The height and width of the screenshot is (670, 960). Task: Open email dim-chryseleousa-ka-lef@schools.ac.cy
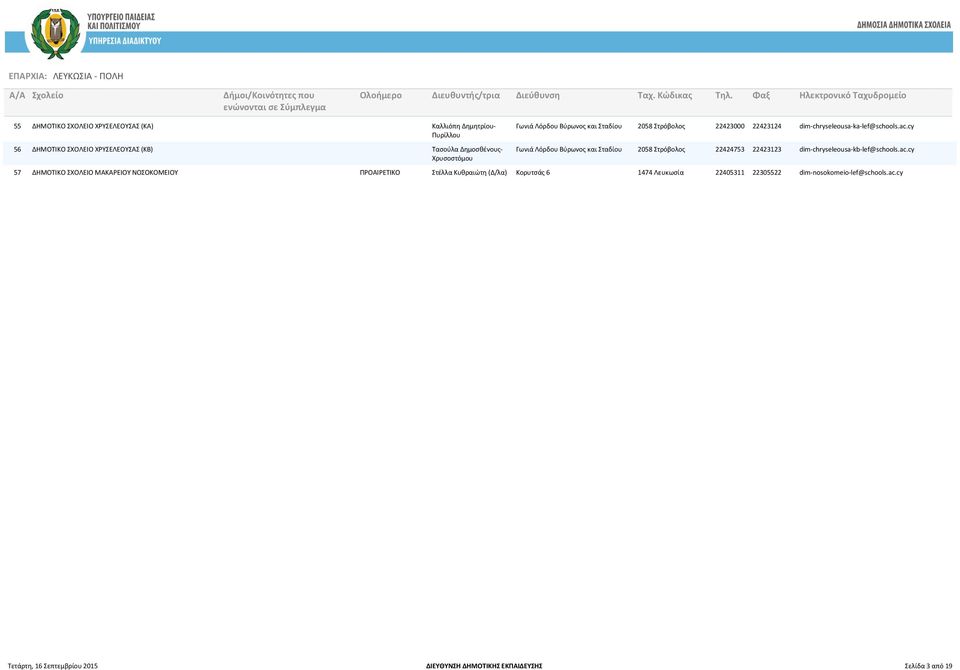tap(856, 126)
